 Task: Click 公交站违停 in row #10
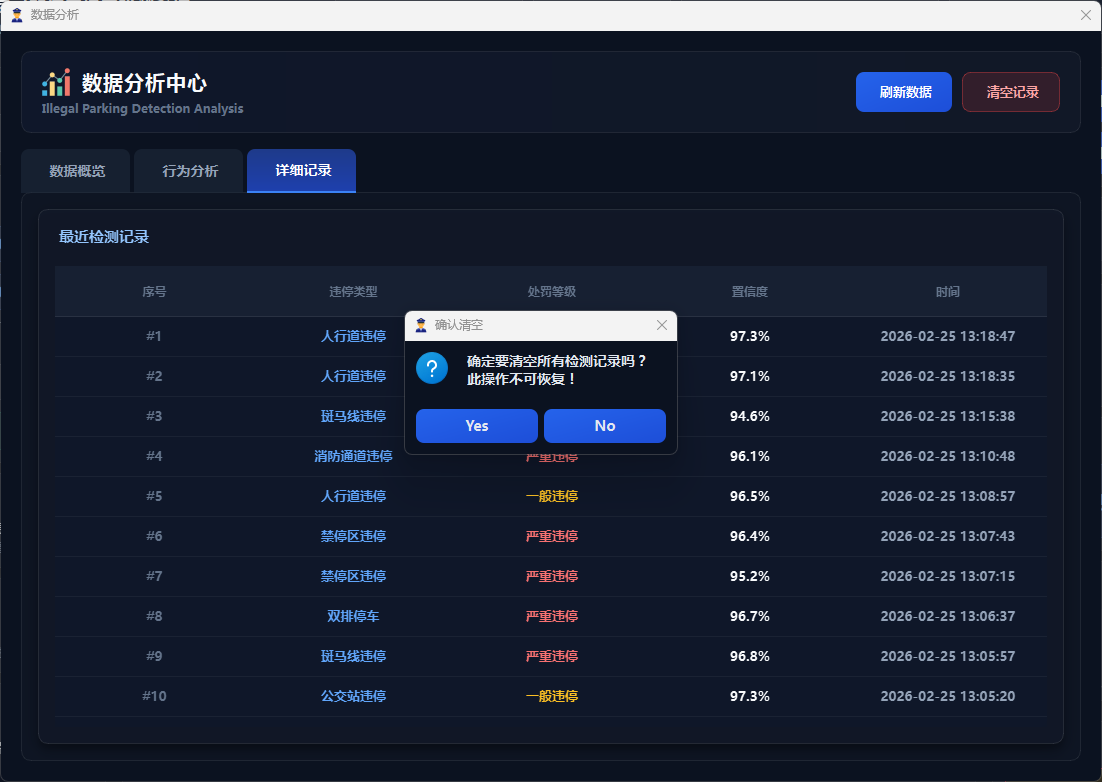tap(353, 696)
